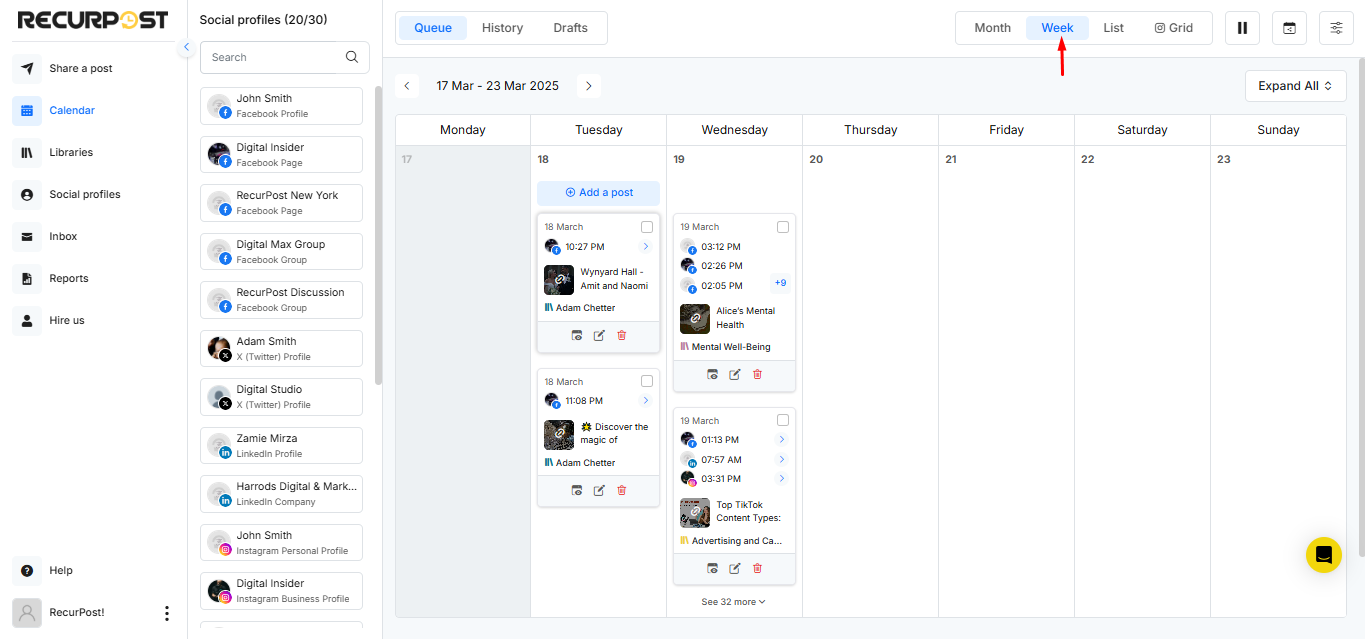Expand the 03:31 PM entry chevron

pyautogui.click(x=782, y=479)
